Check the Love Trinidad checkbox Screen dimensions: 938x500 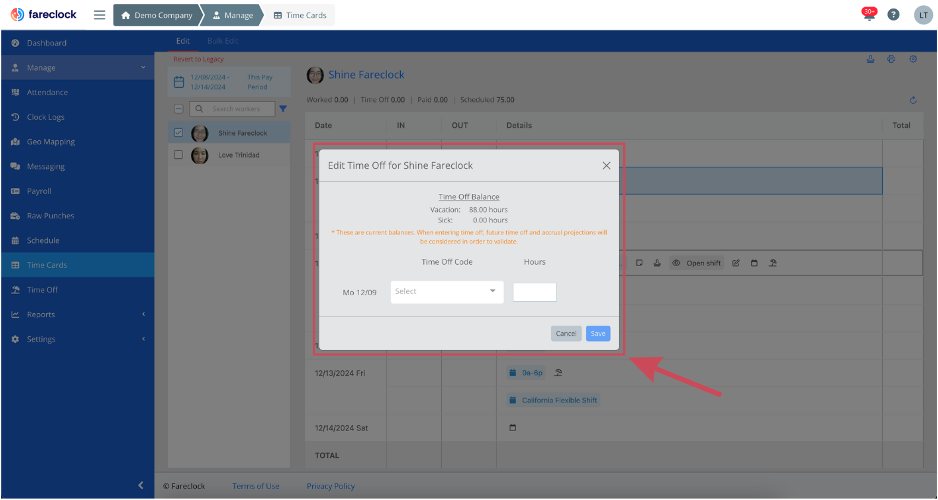(178, 155)
